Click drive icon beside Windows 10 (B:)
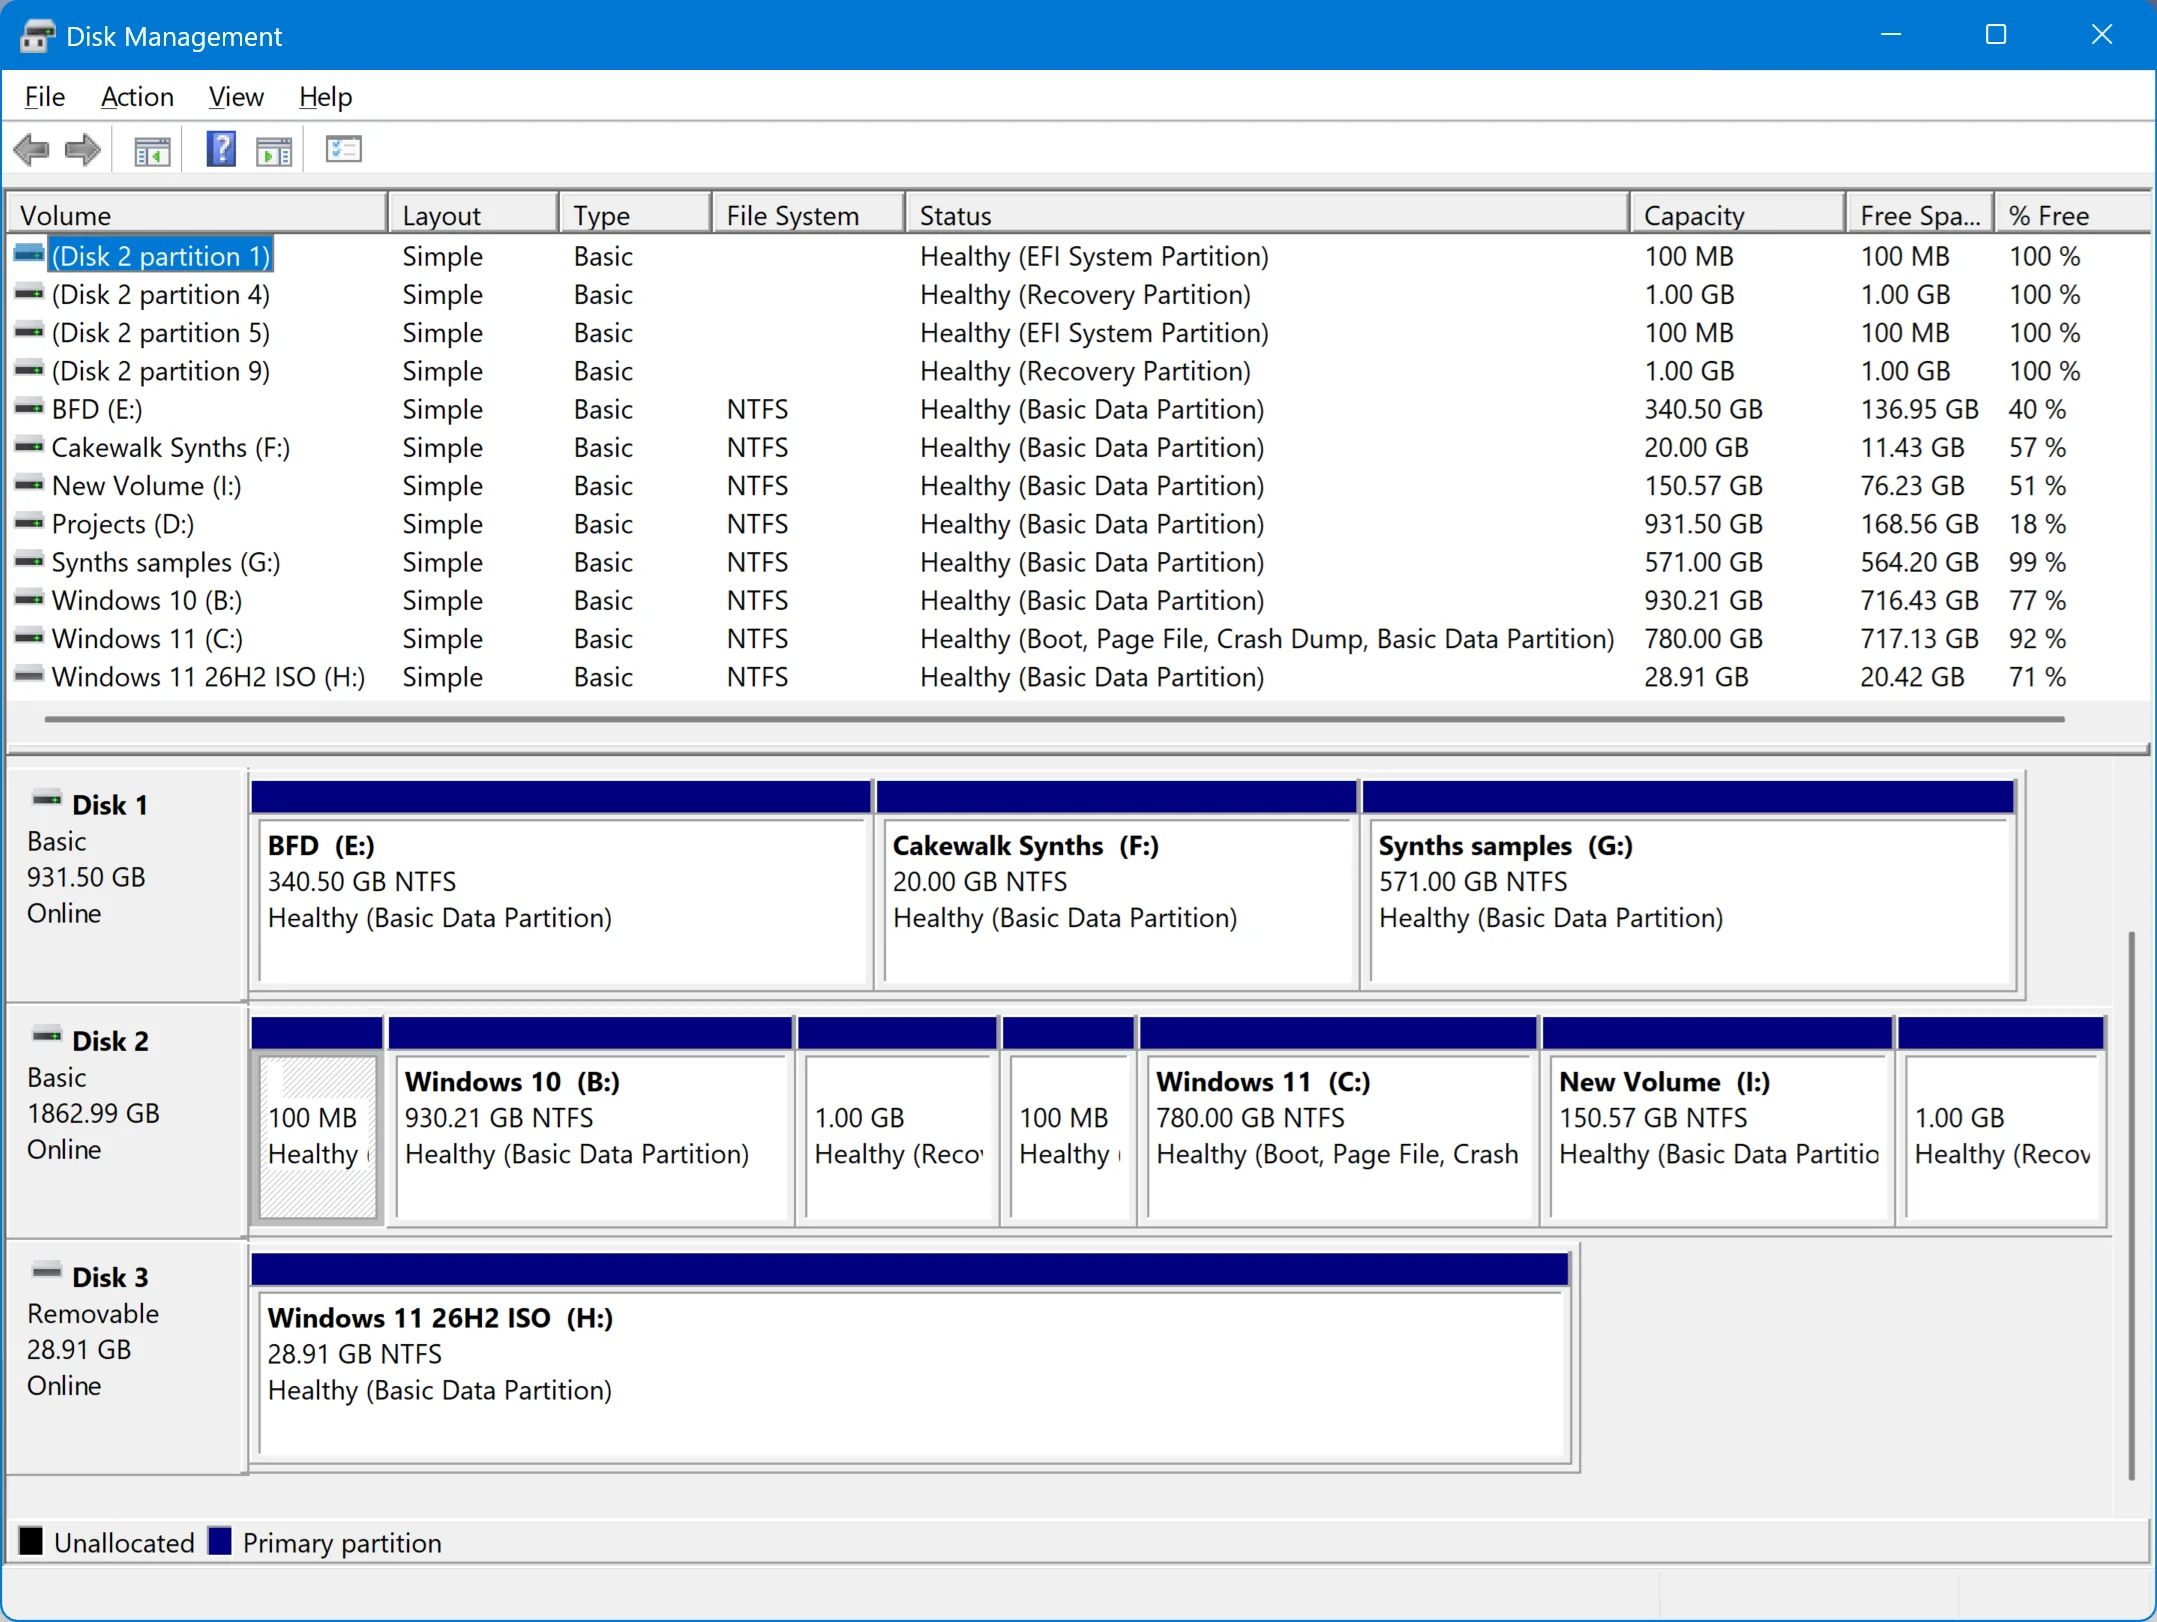The width and height of the screenshot is (2157, 1622). click(x=29, y=600)
